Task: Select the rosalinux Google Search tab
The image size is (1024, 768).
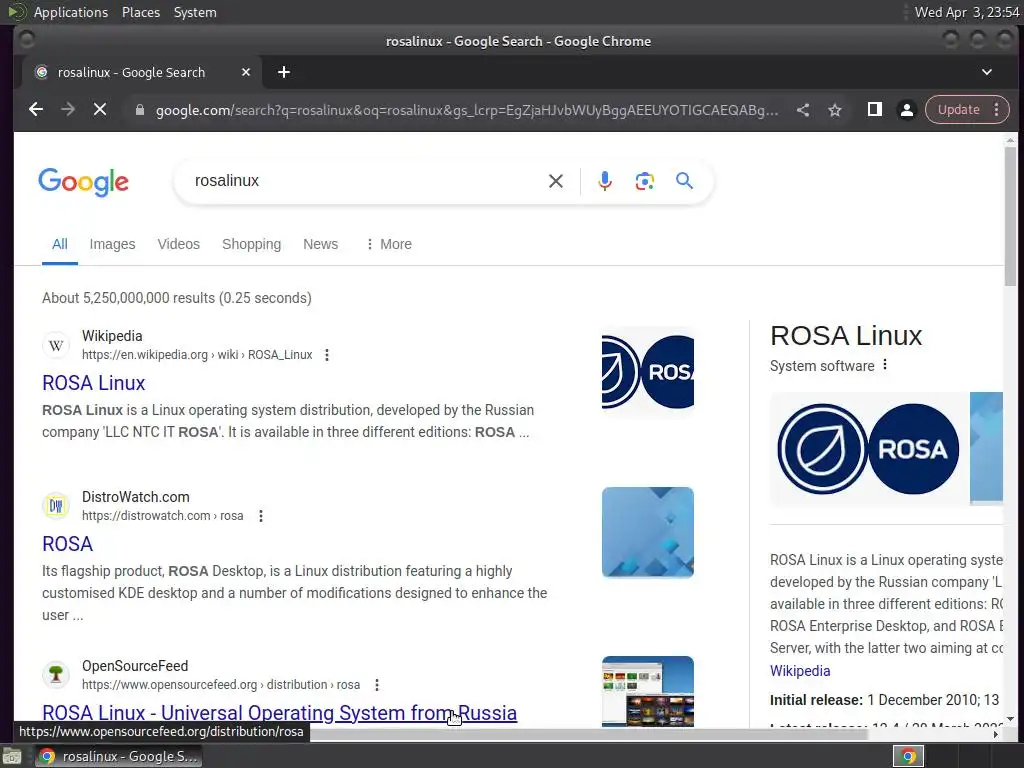Action: click(x=142, y=72)
